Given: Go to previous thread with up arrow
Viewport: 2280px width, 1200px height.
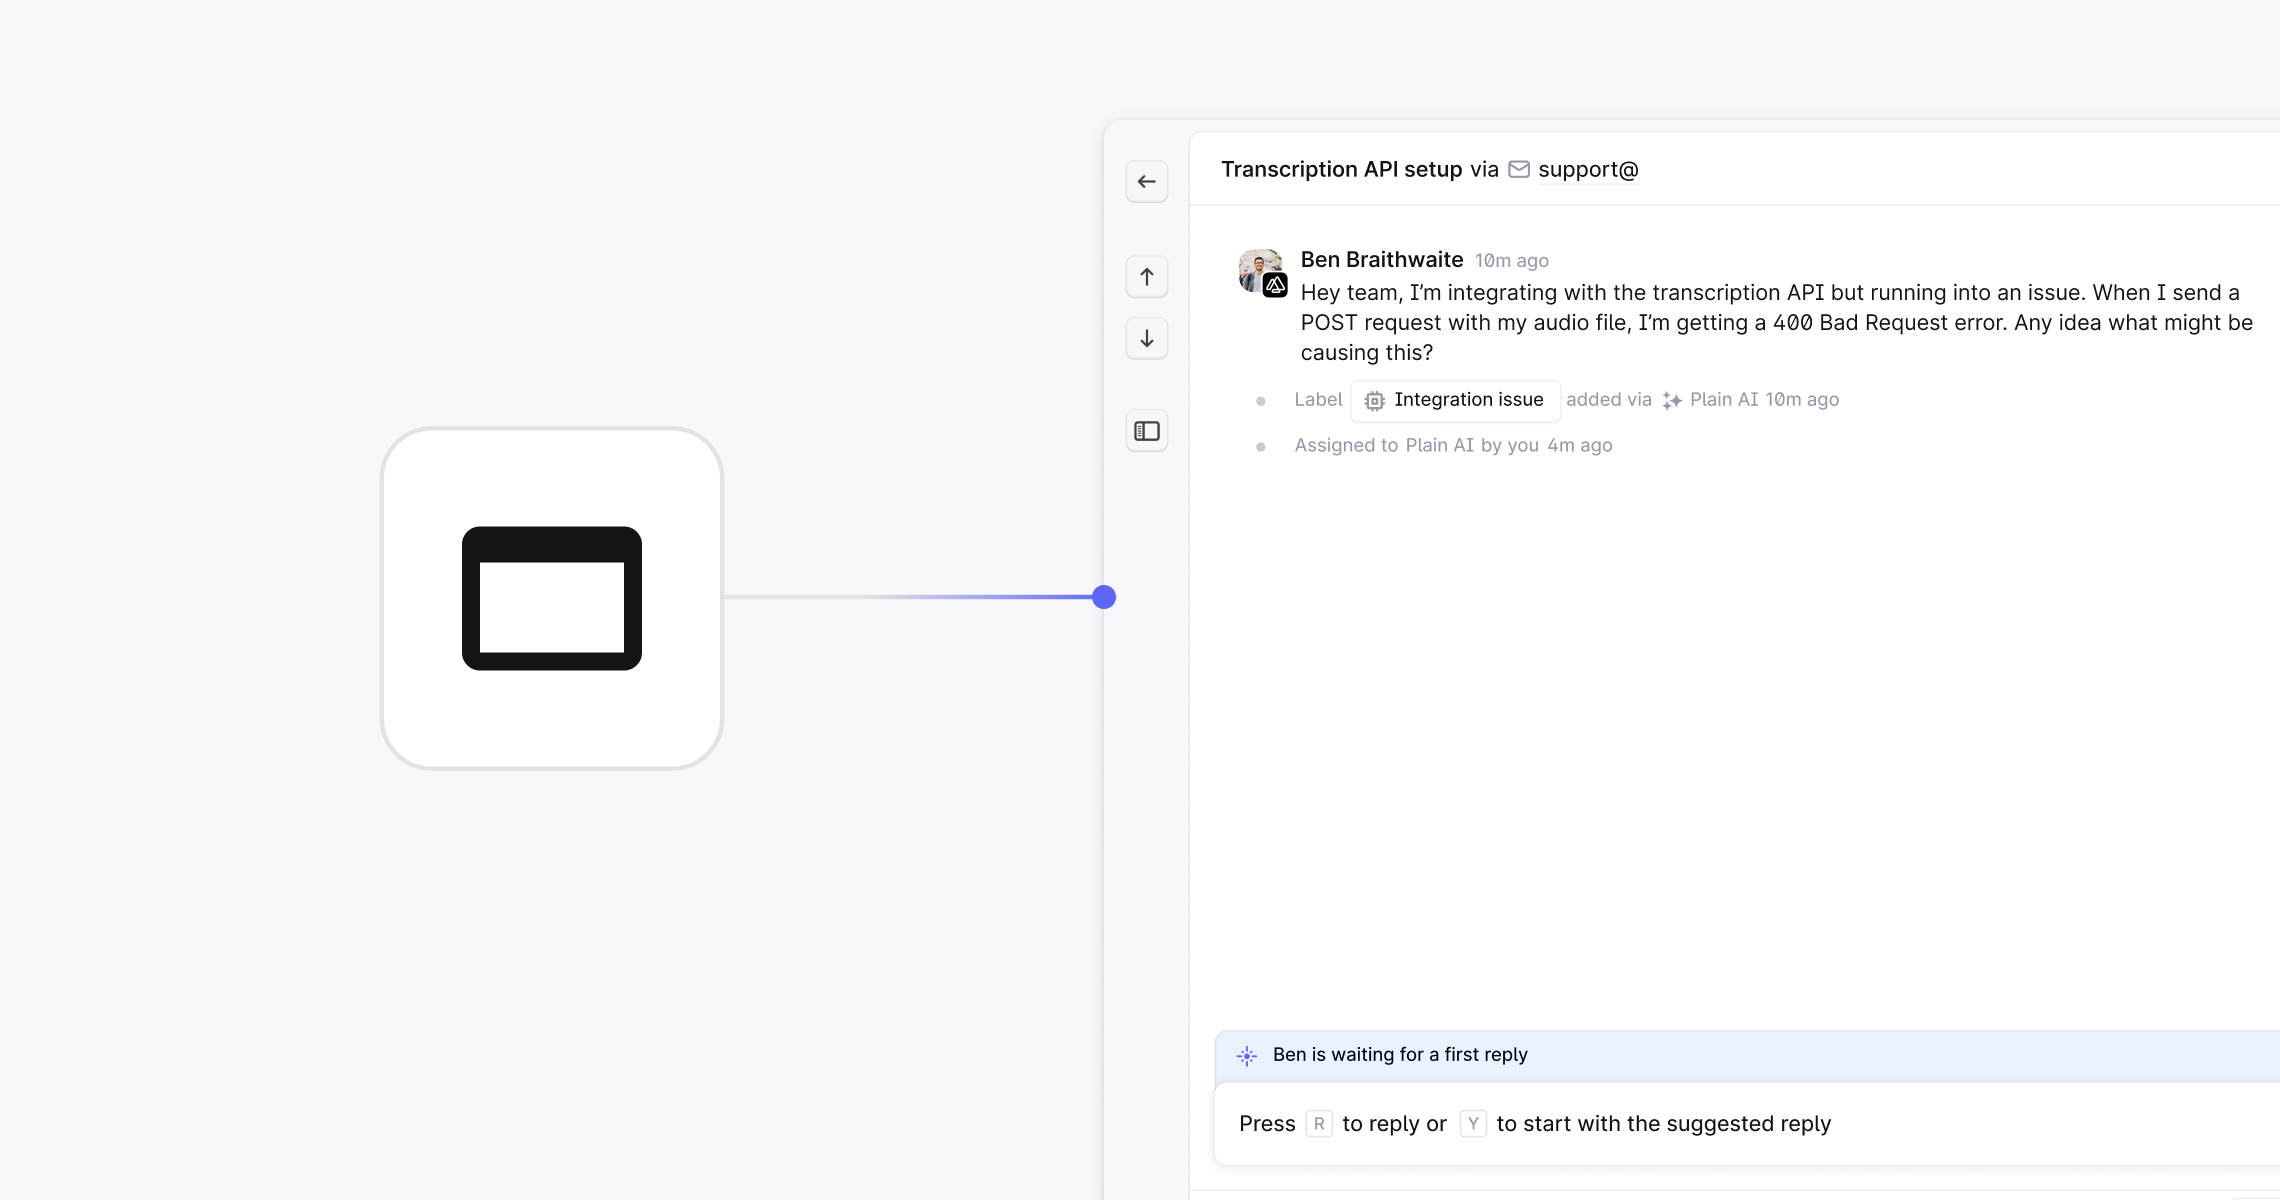Looking at the screenshot, I should (1147, 277).
